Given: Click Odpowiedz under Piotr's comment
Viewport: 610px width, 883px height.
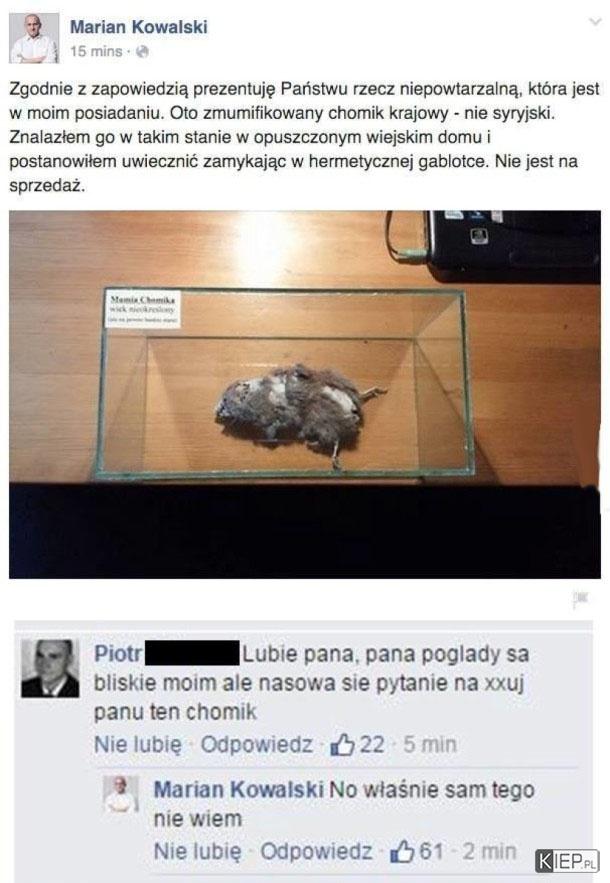Looking at the screenshot, I should tap(256, 744).
